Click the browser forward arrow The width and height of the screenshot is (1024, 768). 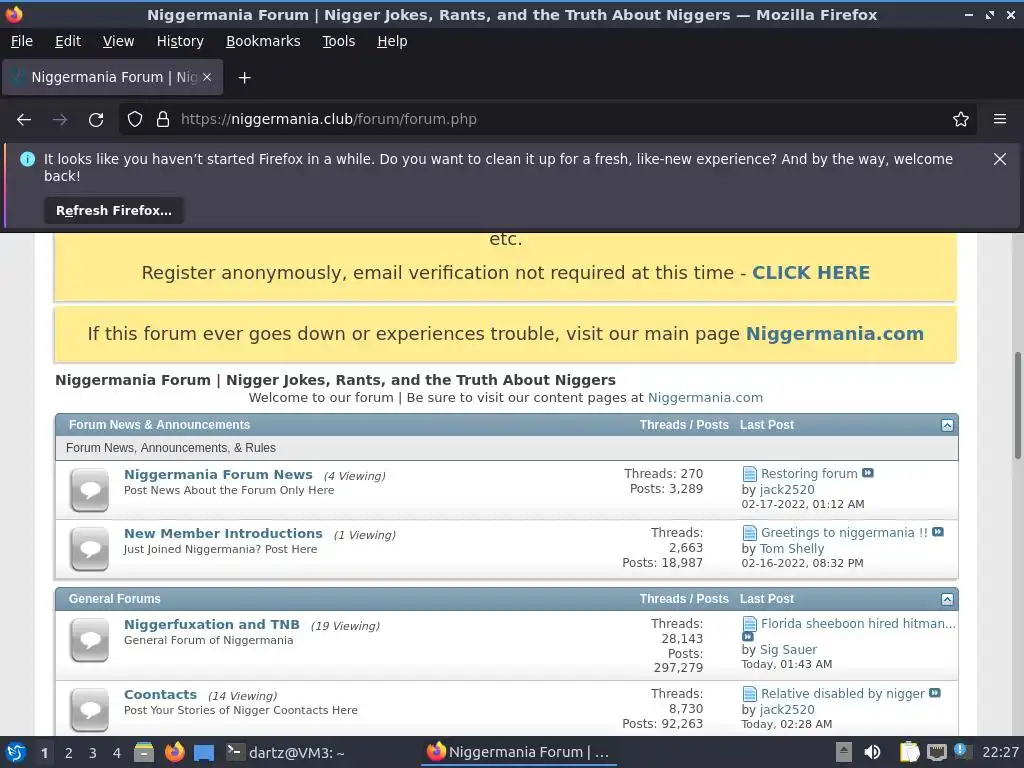(x=60, y=120)
